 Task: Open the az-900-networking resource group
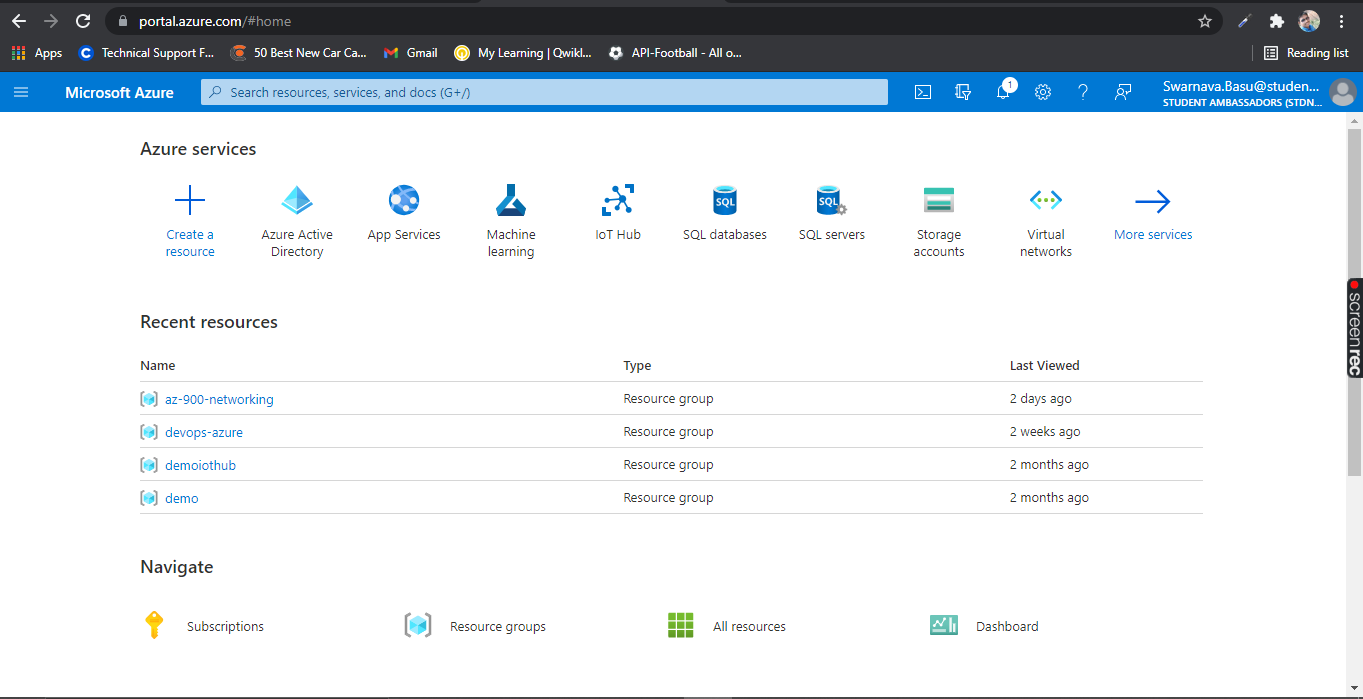point(219,398)
